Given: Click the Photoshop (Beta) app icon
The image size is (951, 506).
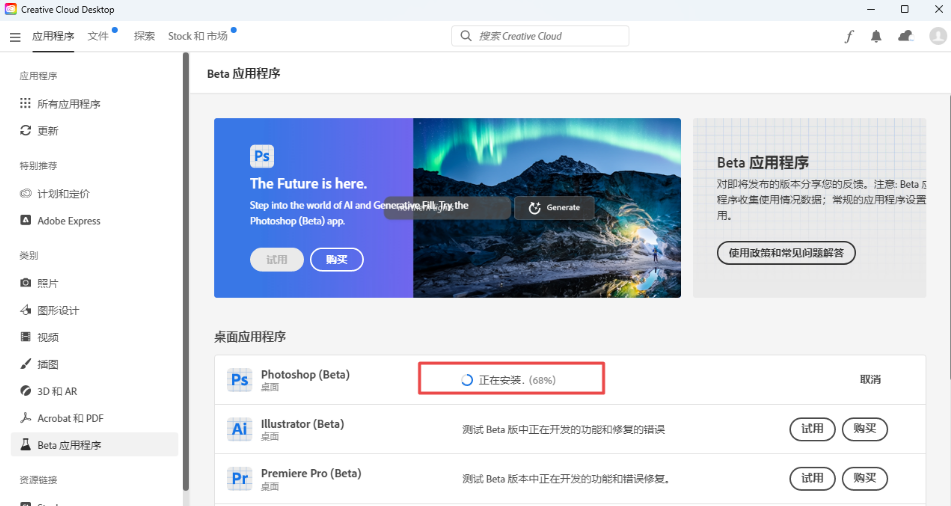Looking at the screenshot, I should click(239, 380).
